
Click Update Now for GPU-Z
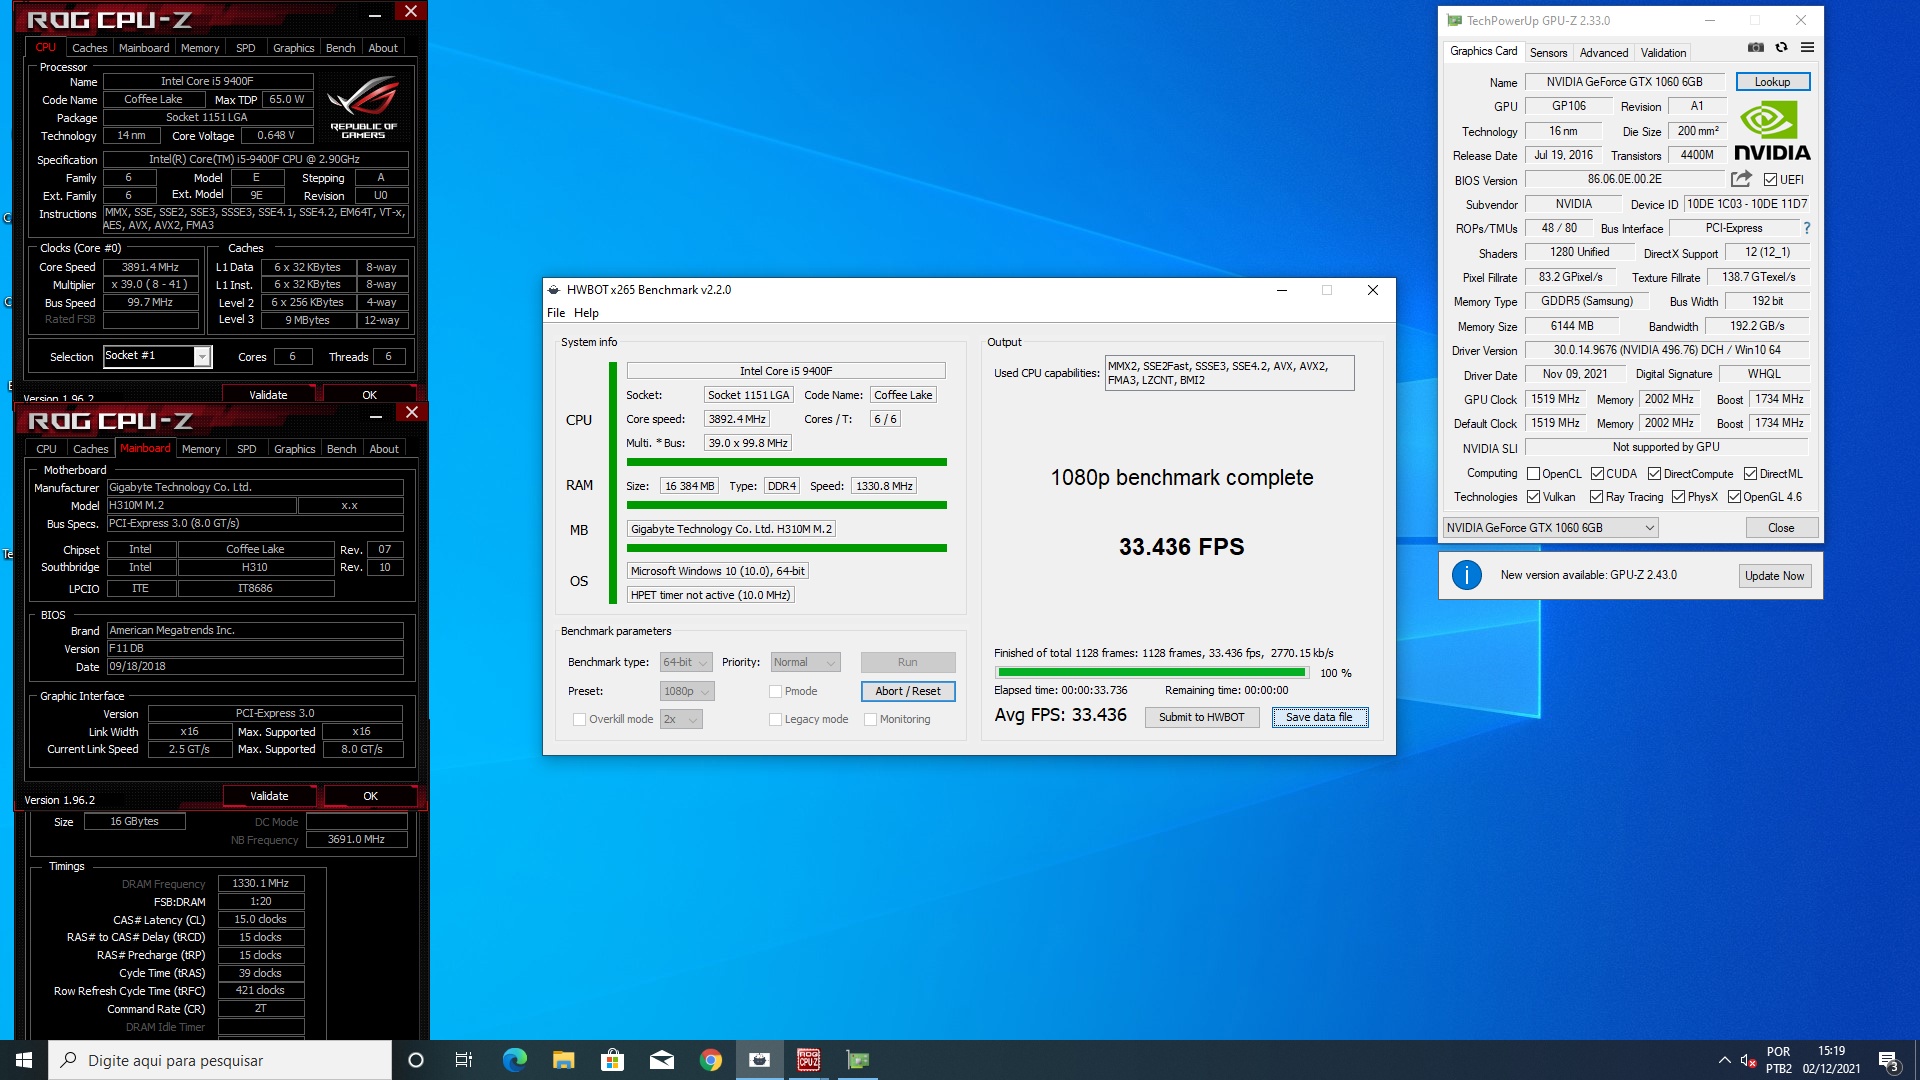tap(1774, 575)
